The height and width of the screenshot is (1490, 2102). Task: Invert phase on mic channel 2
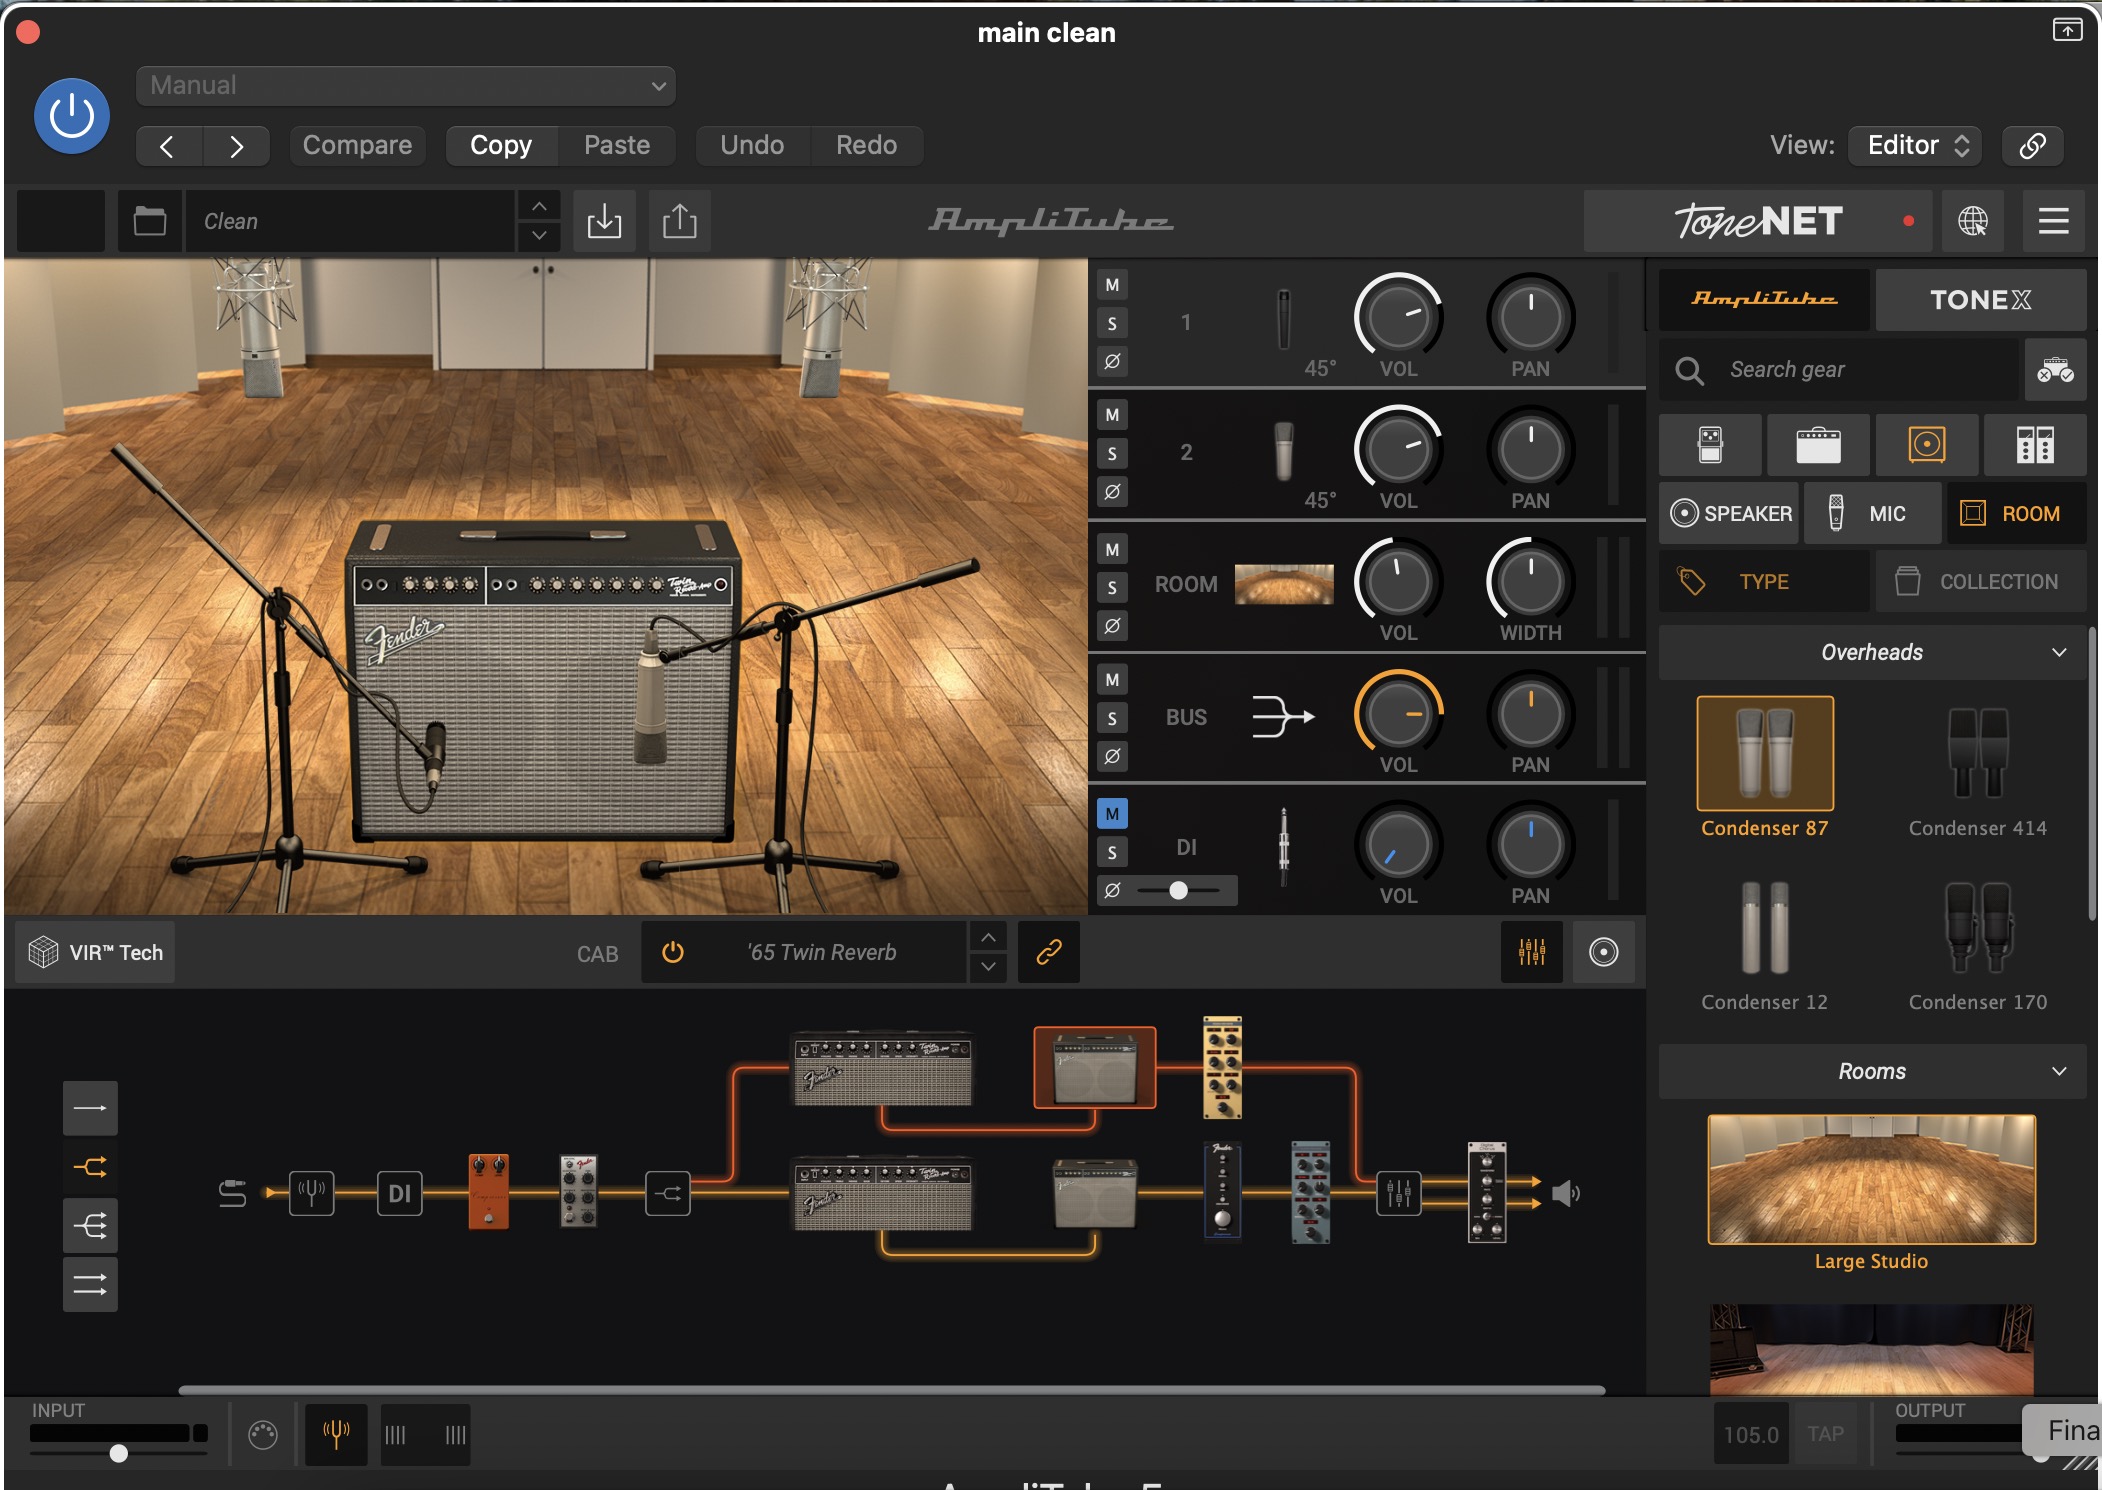click(1112, 492)
